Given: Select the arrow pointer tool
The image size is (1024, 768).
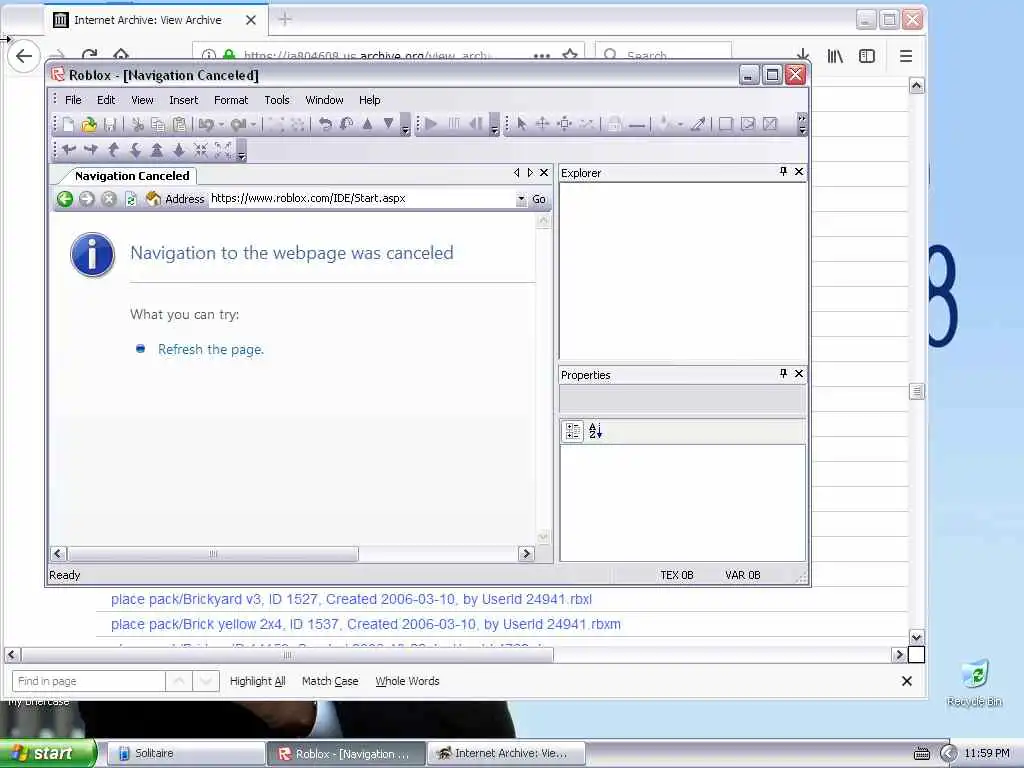Looking at the screenshot, I should [521, 123].
